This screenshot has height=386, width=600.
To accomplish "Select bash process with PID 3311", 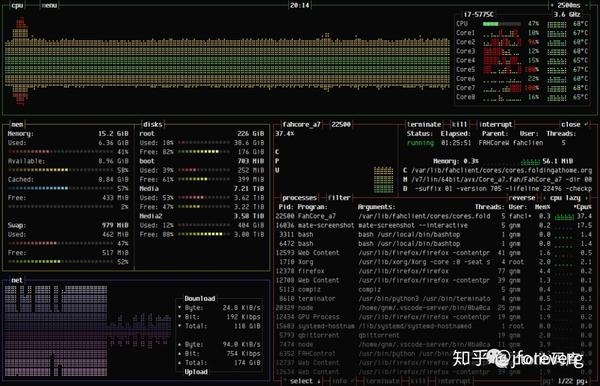I will (434, 235).
